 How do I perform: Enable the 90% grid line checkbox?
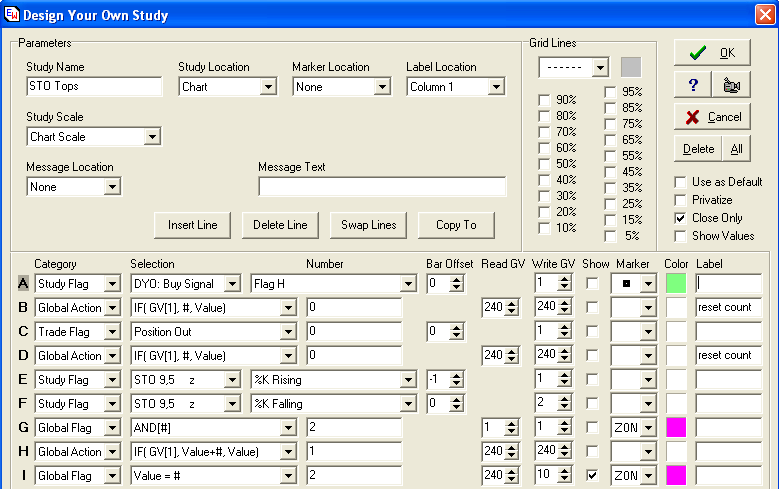click(x=544, y=100)
